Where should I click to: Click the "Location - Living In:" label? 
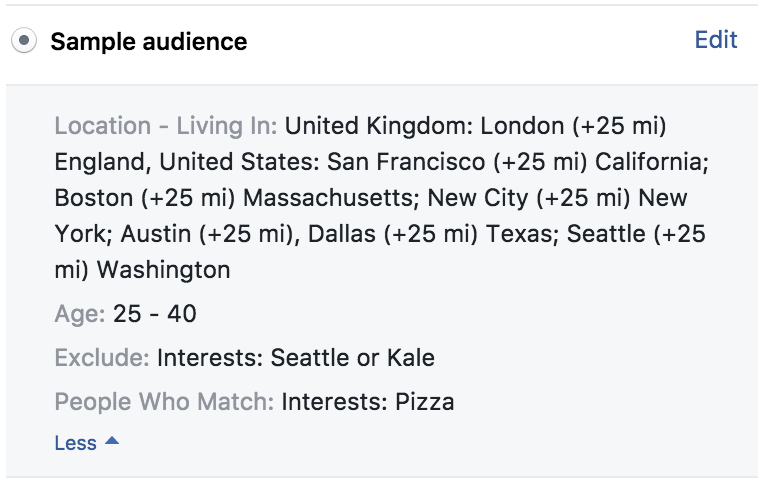[166, 126]
